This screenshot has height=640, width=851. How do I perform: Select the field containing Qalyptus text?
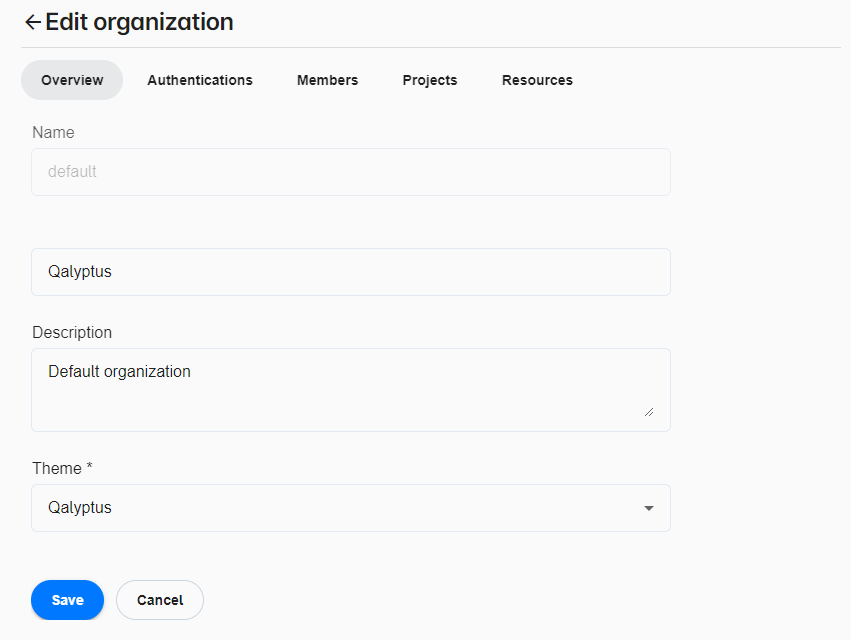tap(350, 271)
